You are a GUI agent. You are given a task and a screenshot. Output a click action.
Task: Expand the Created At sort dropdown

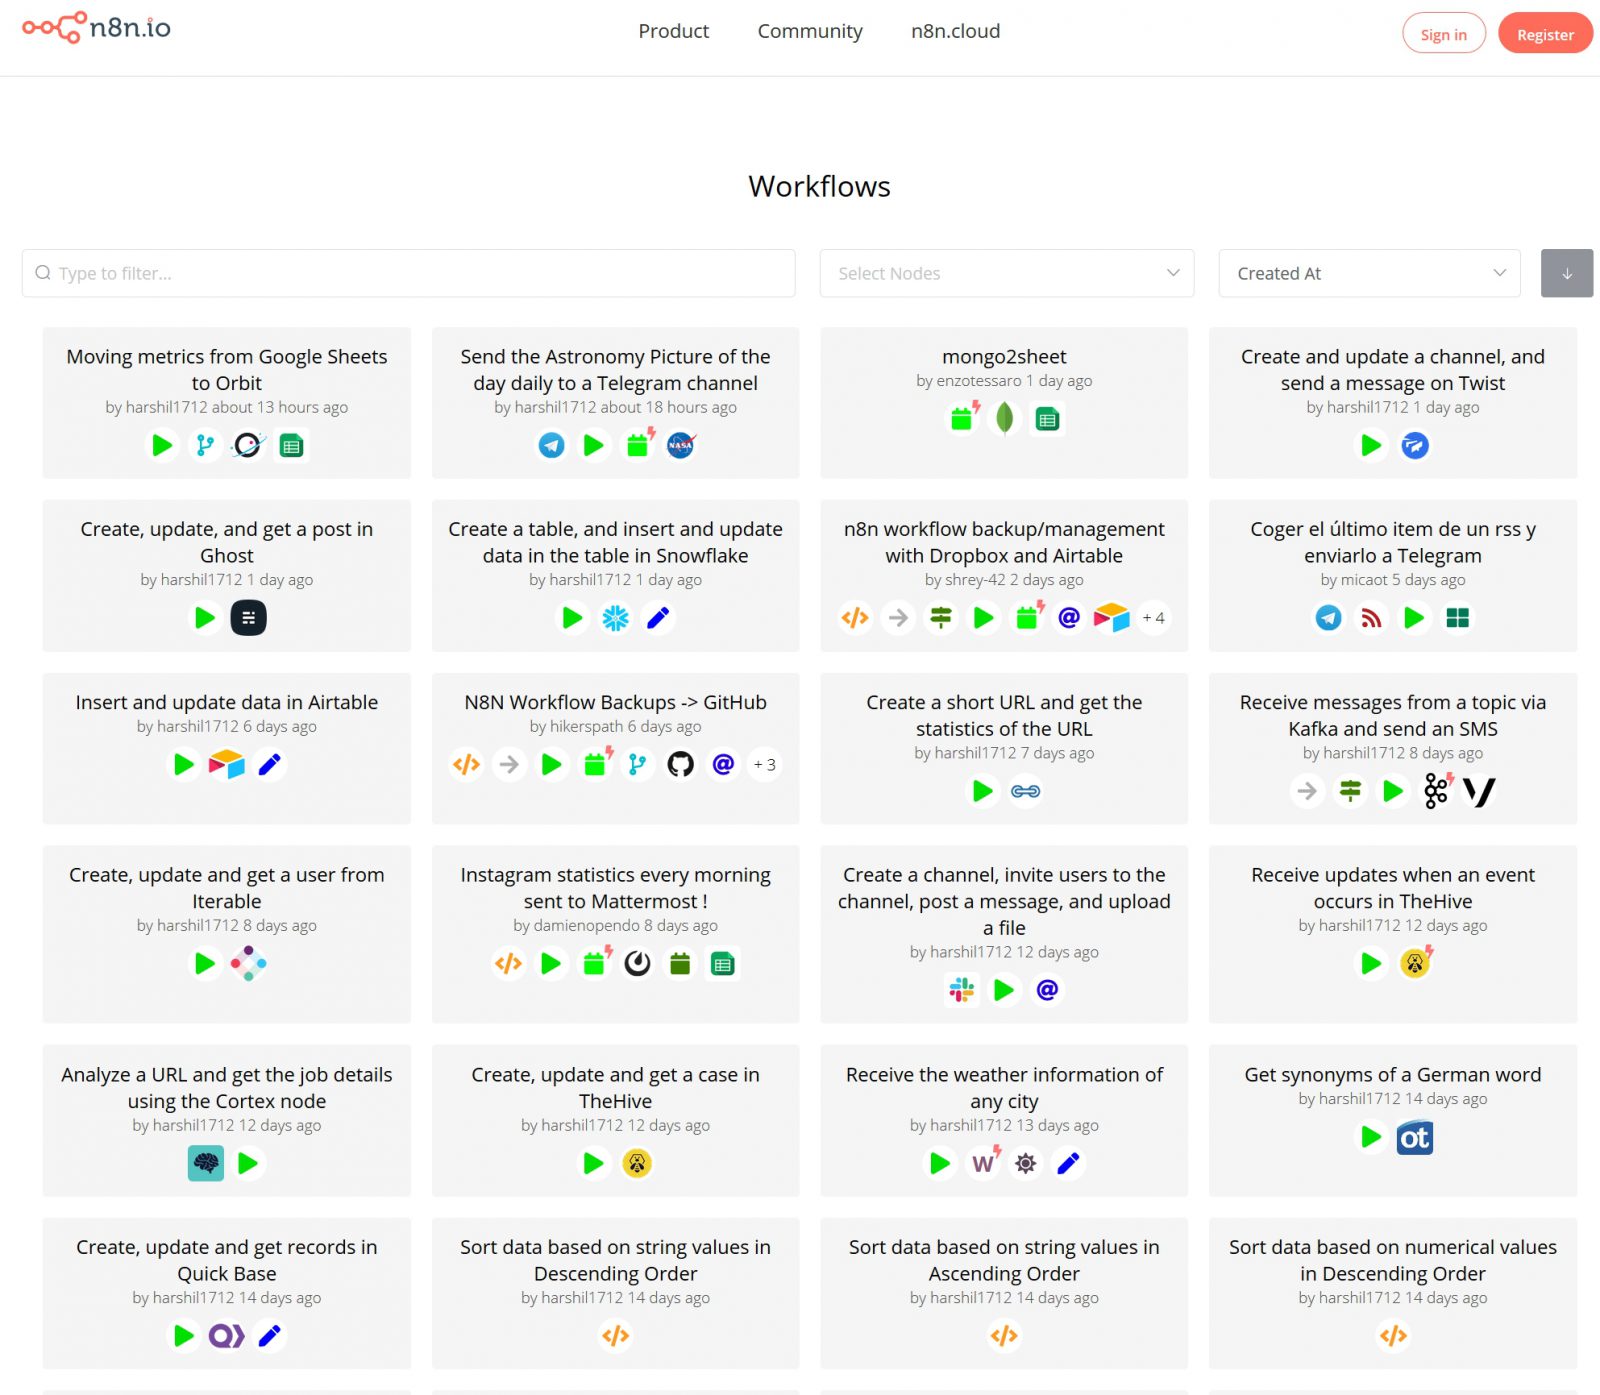tap(1368, 273)
